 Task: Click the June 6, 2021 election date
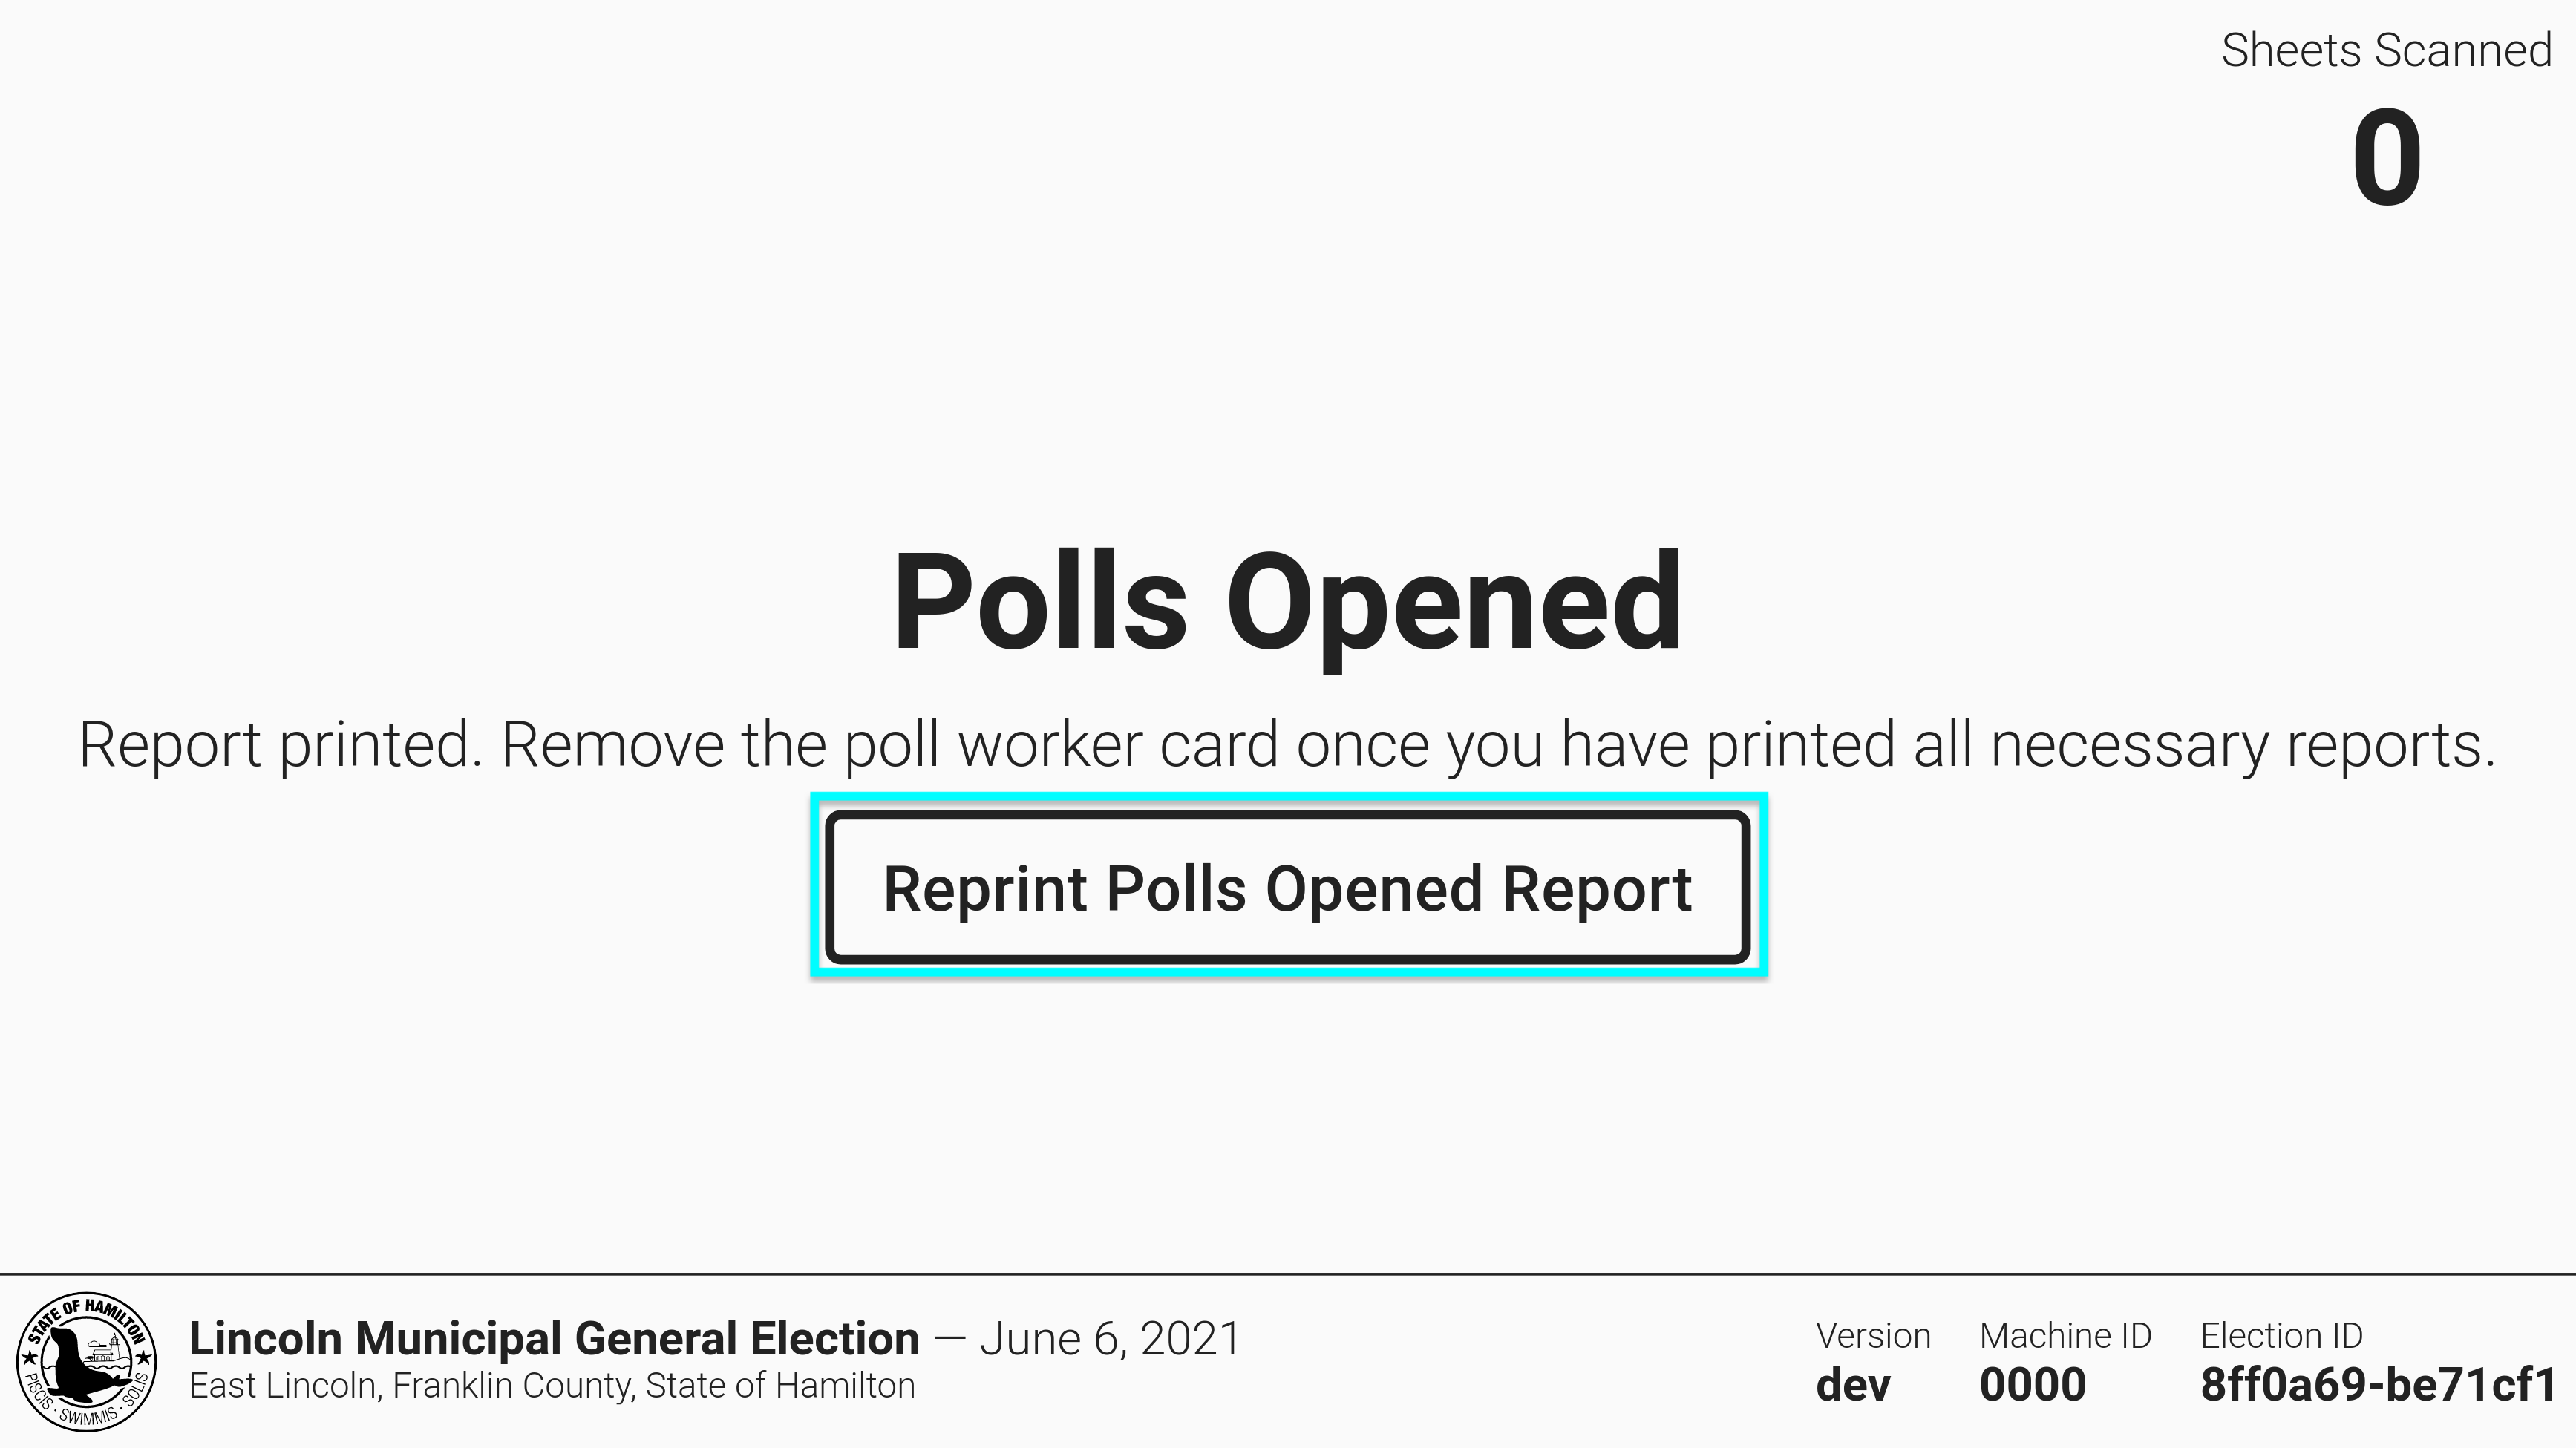[x=1110, y=1338]
